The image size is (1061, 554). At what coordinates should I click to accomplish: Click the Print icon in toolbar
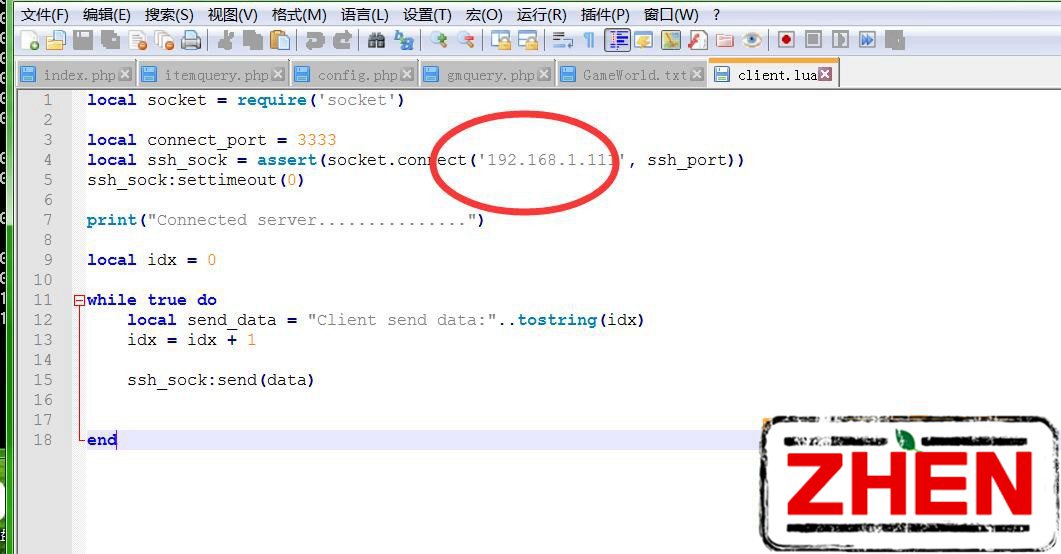click(x=191, y=40)
